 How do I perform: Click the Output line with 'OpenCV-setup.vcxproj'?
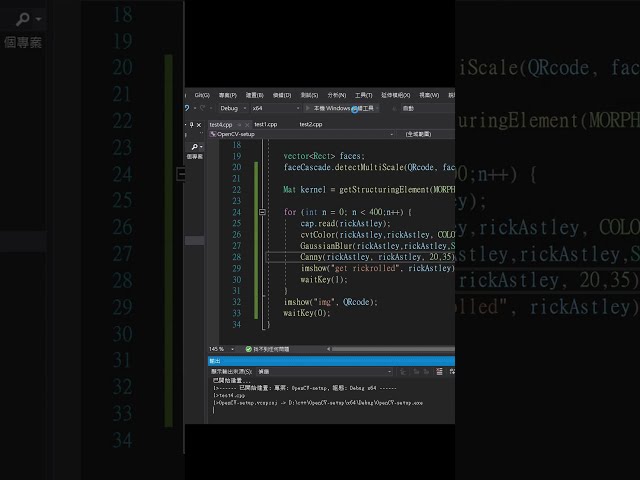[x=318, y=403]
